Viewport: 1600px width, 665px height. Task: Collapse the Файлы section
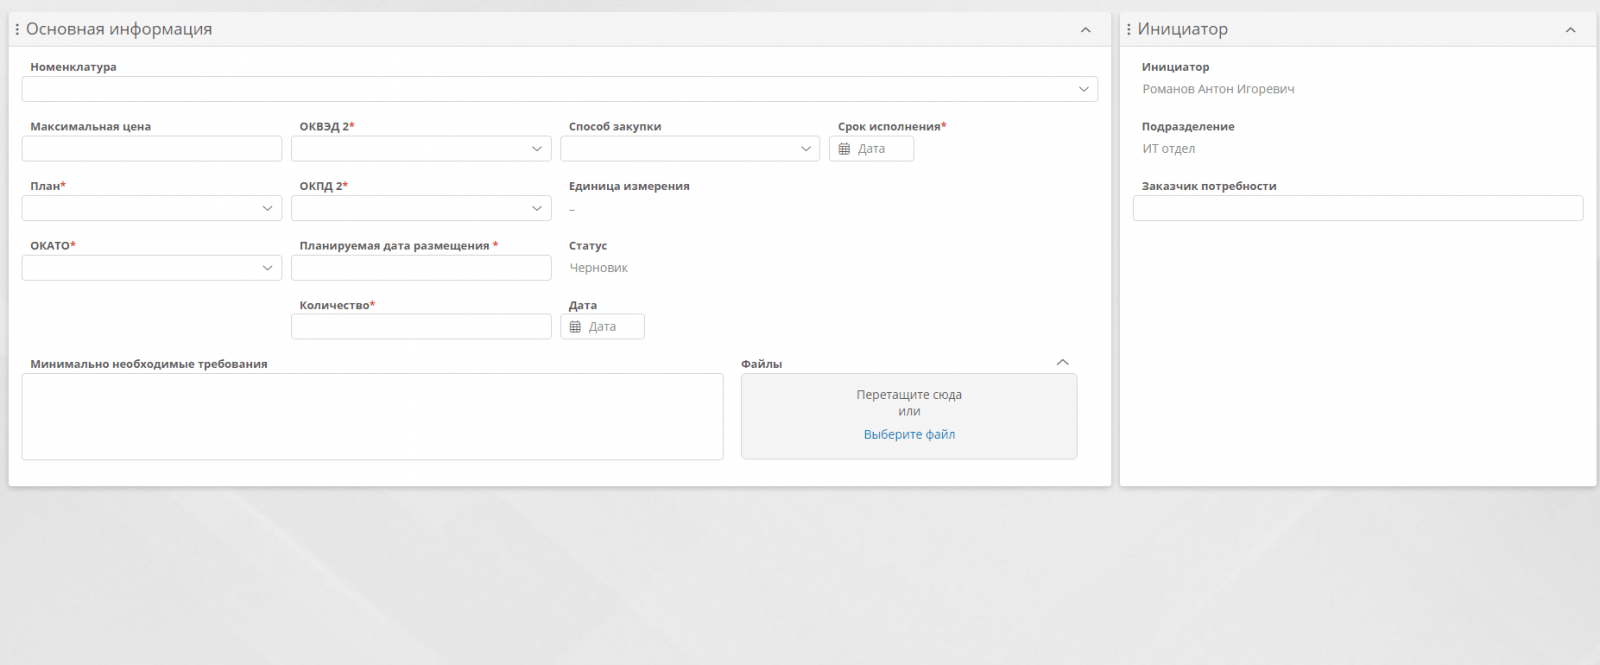pyautogui.click(x=1062, y=363)
